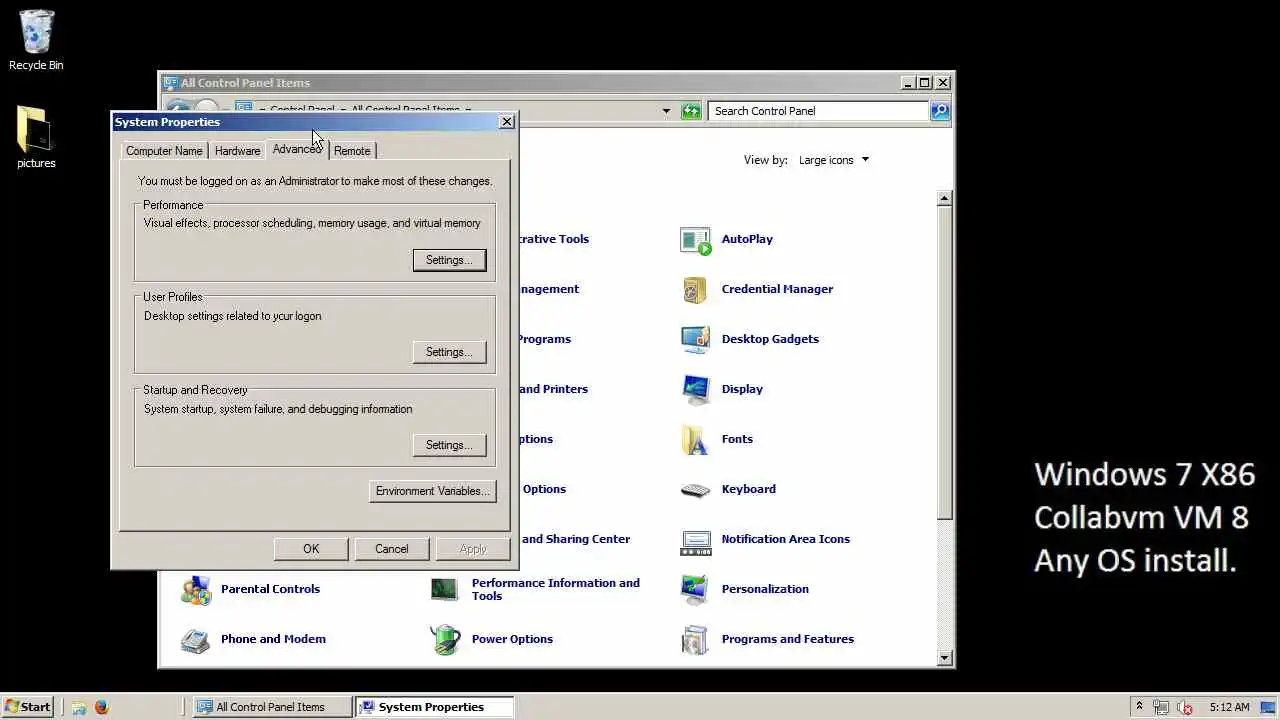Open the Keyboard control panel icon

[695, 490]
